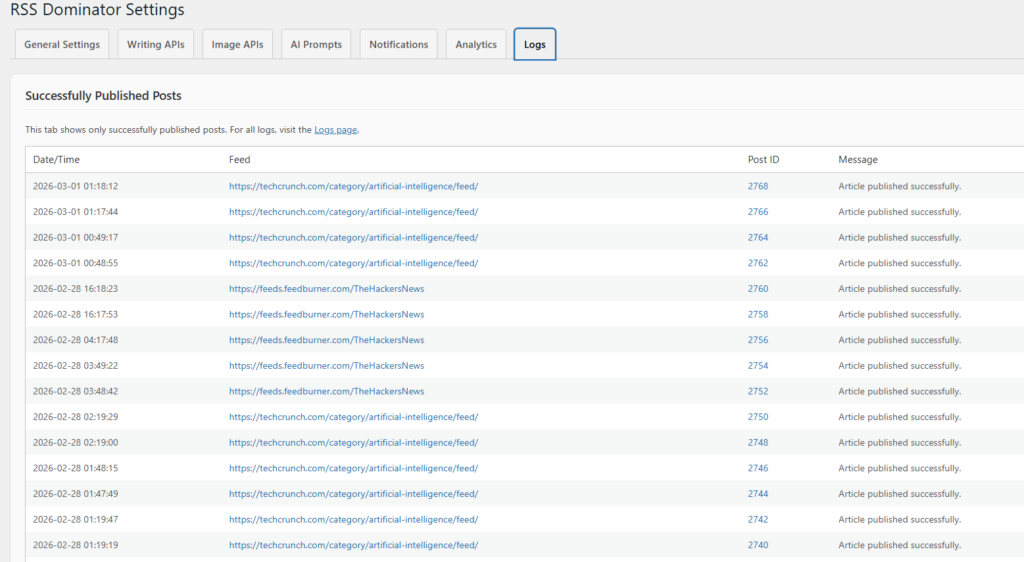
Task: Open TechCrunch feed link logged at 01:18:12
Action: click(353, 186)
